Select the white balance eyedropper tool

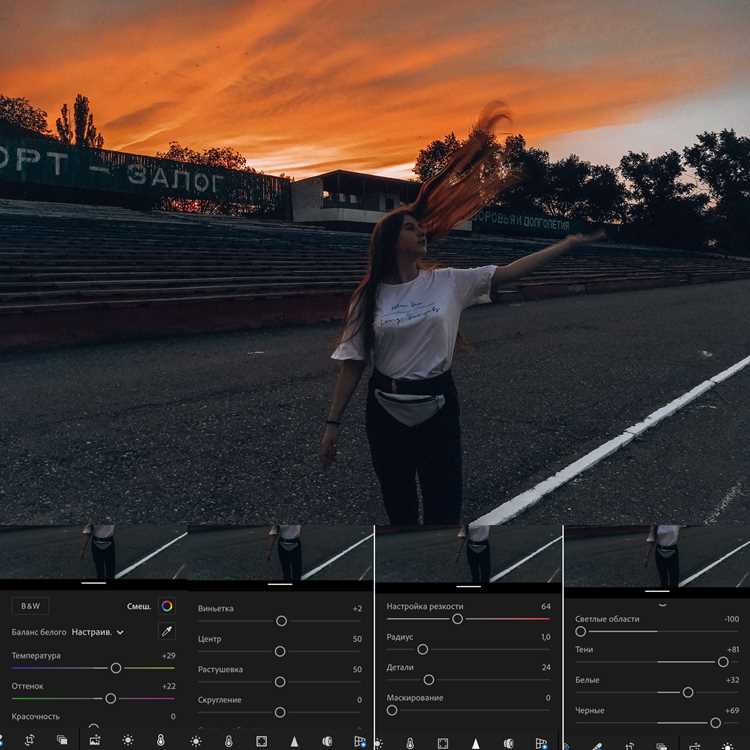pos(166,631)
